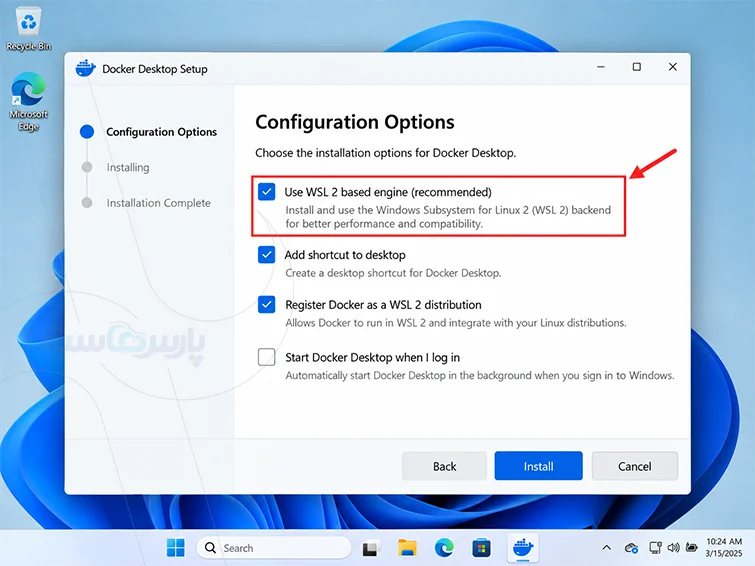Open File Explorer from the taskbar
Viewport: 755px width, 566px height.
pos(407,548)
